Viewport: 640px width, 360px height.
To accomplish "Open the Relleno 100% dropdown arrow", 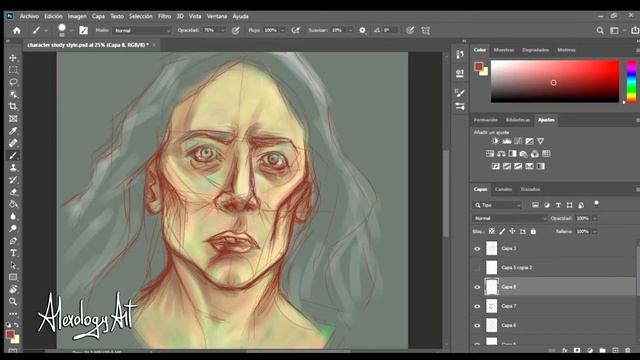I will (x=595, y=231).
